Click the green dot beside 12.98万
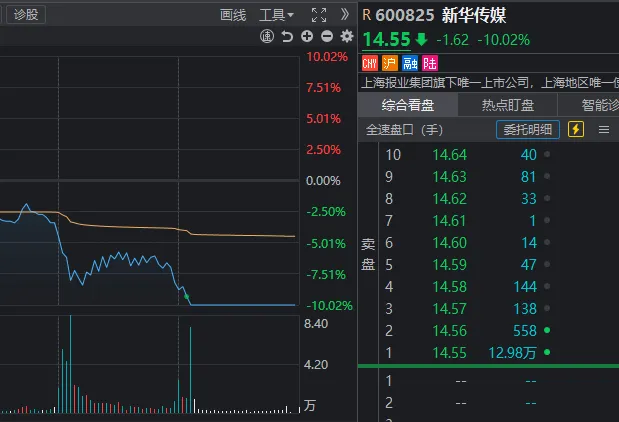Viewport: 619px width, 422px height. tap(547, 352)
